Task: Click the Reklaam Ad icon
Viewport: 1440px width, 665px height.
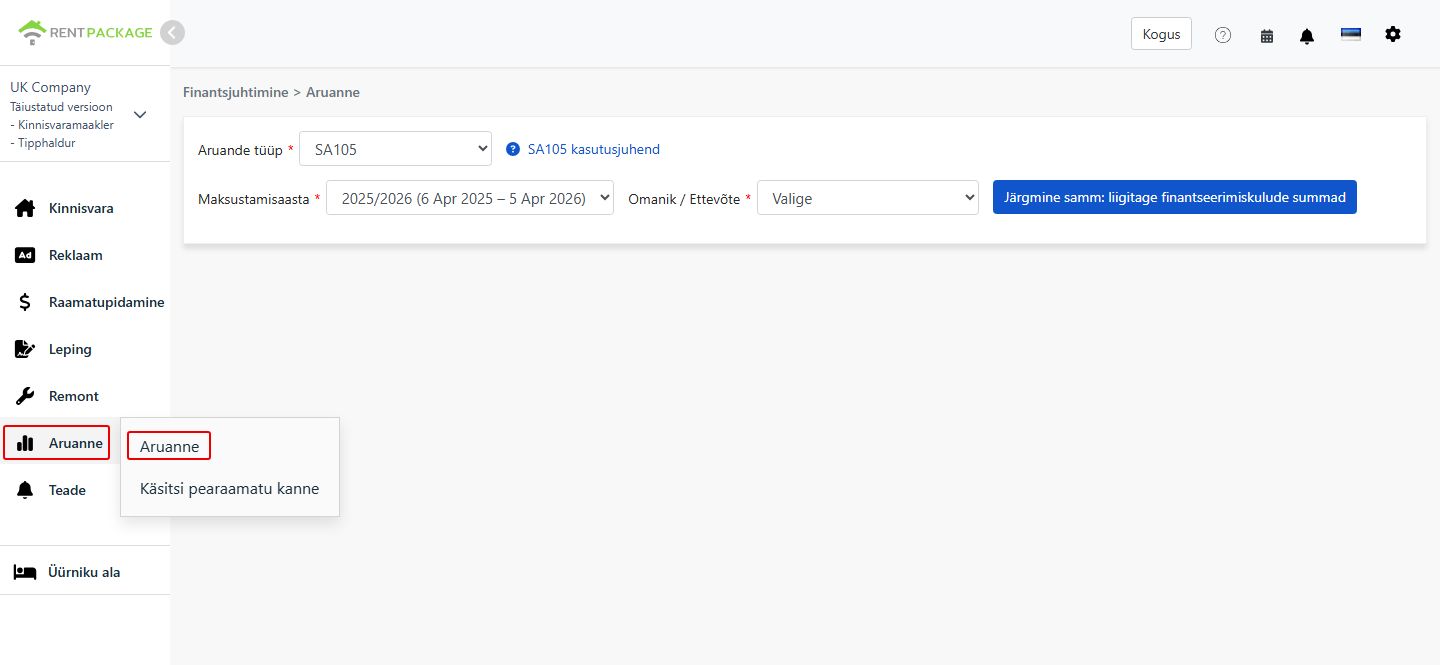Action: pos(25,255)
